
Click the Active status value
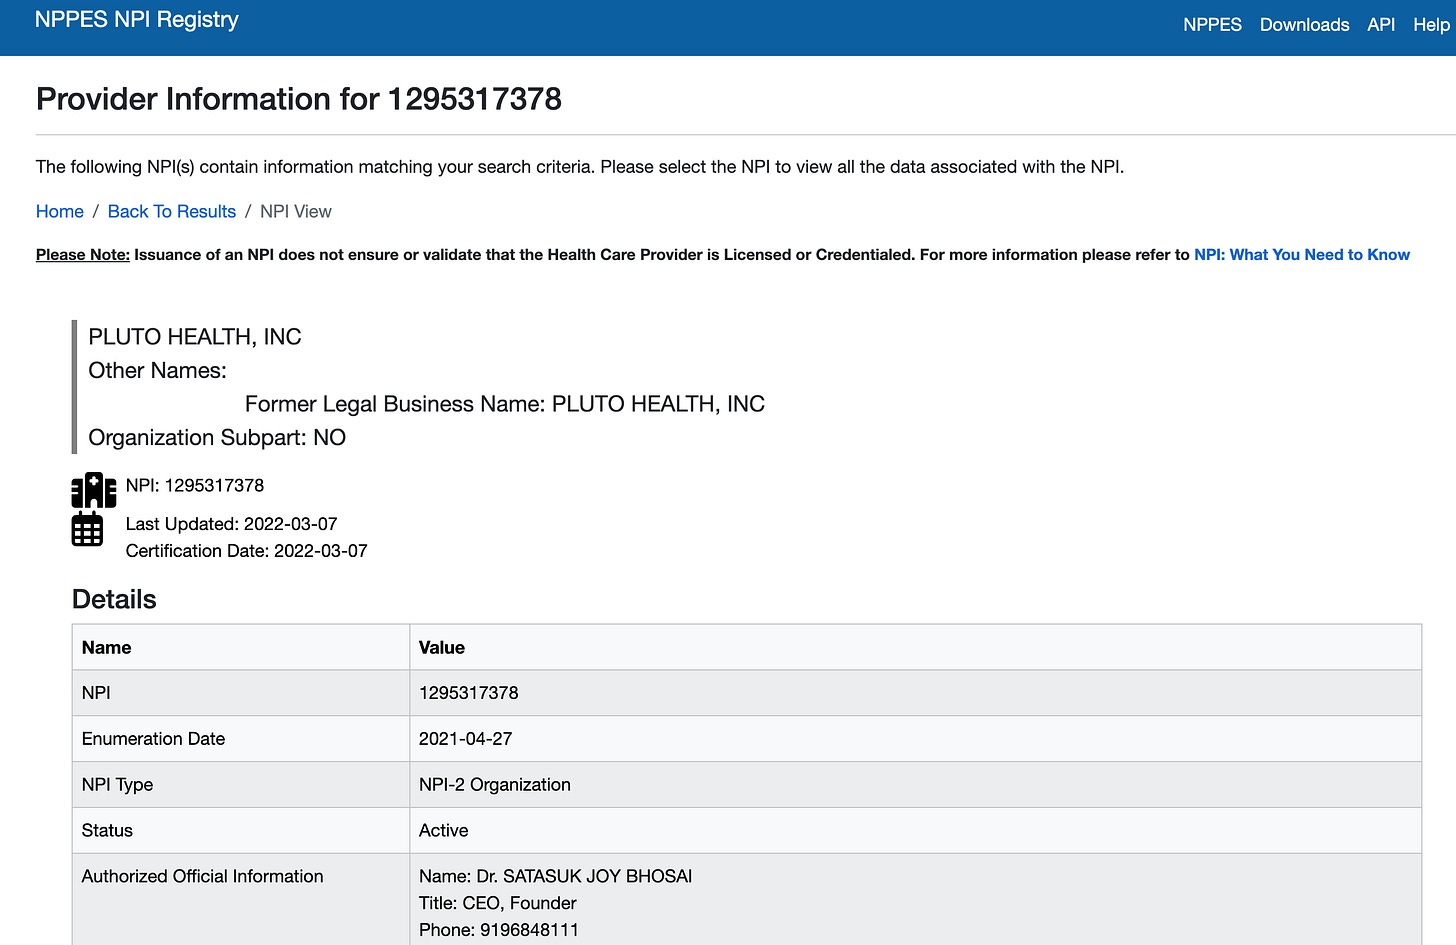point(444,831)
